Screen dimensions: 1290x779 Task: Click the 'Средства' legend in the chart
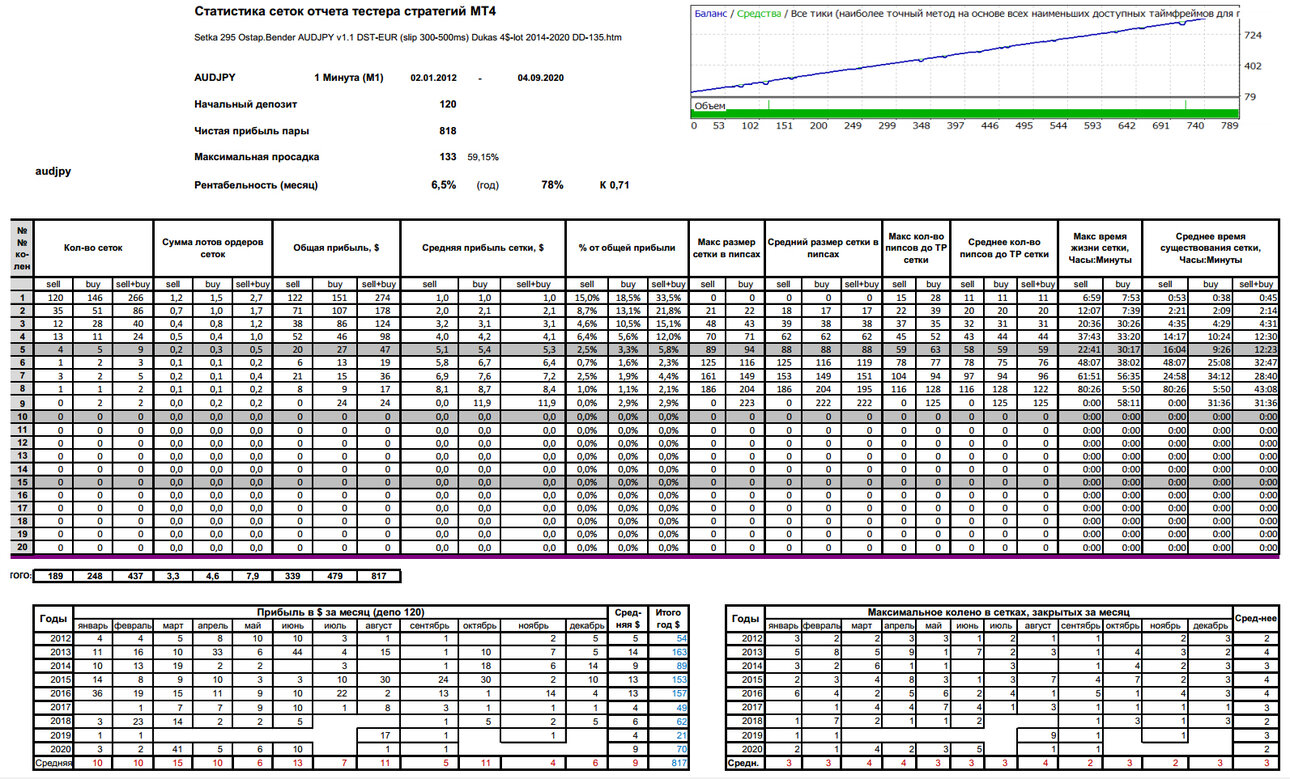[758, 14]
